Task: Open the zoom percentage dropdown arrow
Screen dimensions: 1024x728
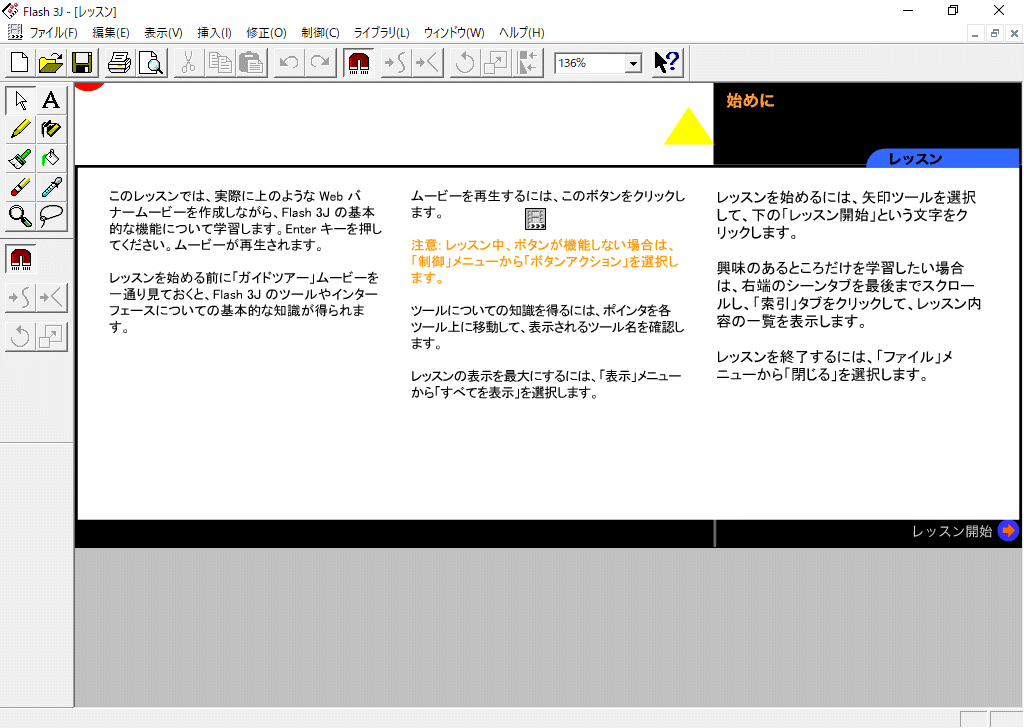Action: coord(633,63)
